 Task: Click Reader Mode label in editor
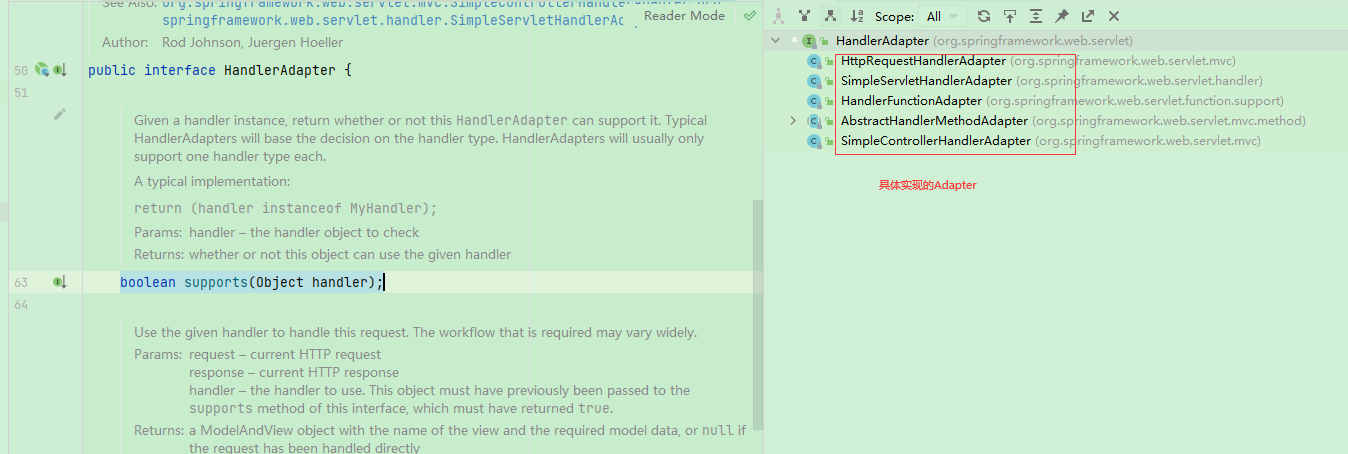(x=684, y=16)
